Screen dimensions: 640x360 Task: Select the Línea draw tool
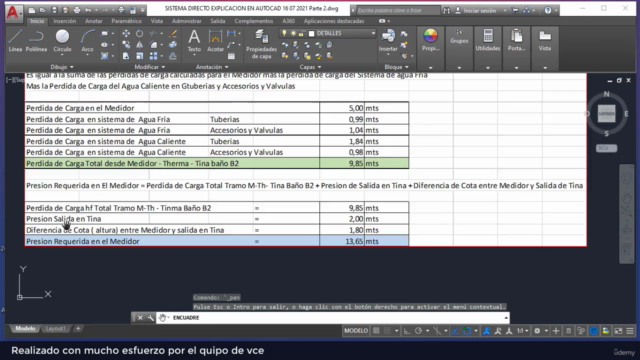15,41
